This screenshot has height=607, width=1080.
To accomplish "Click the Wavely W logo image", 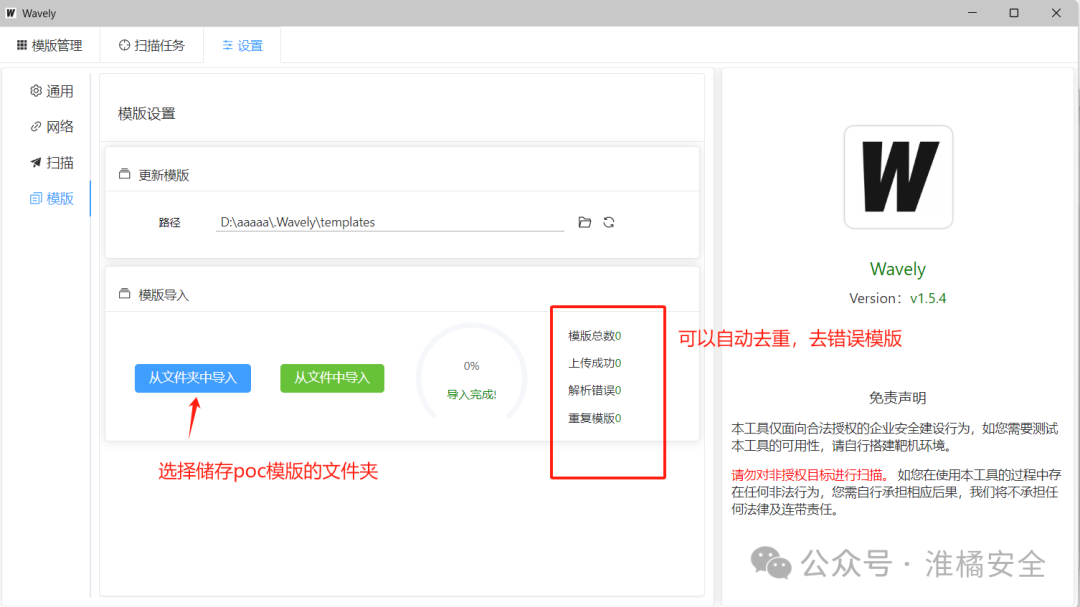I will click(x=898, y=177).
